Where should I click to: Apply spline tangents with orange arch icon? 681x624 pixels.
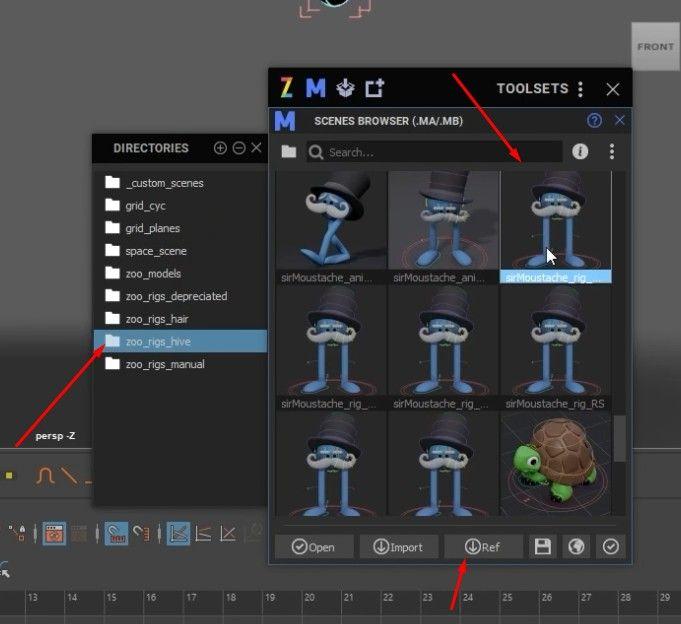45,475
